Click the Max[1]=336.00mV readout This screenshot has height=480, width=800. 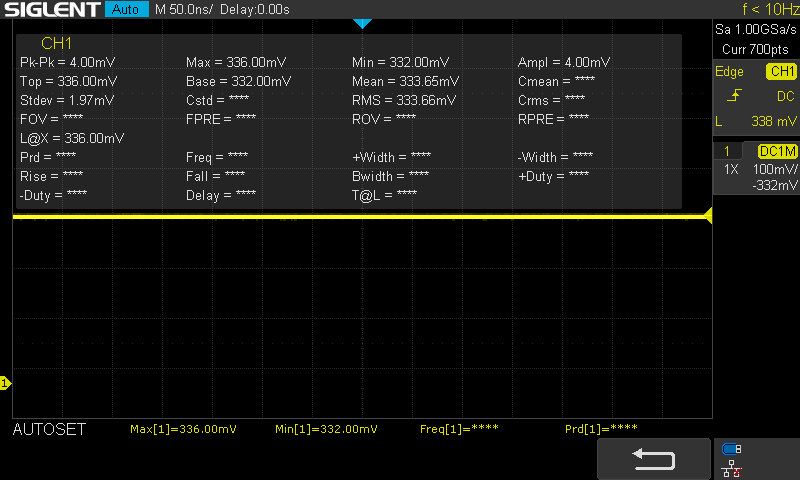pyautogui.click(x=183, y=429)
